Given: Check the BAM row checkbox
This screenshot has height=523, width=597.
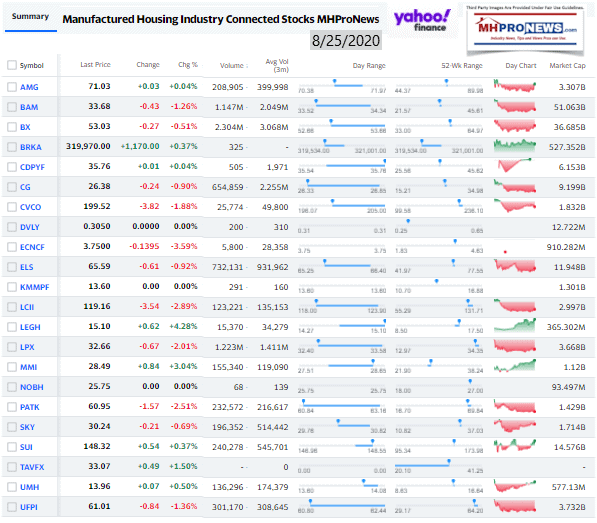Looking at the screenshot, I should coord(12,107).
